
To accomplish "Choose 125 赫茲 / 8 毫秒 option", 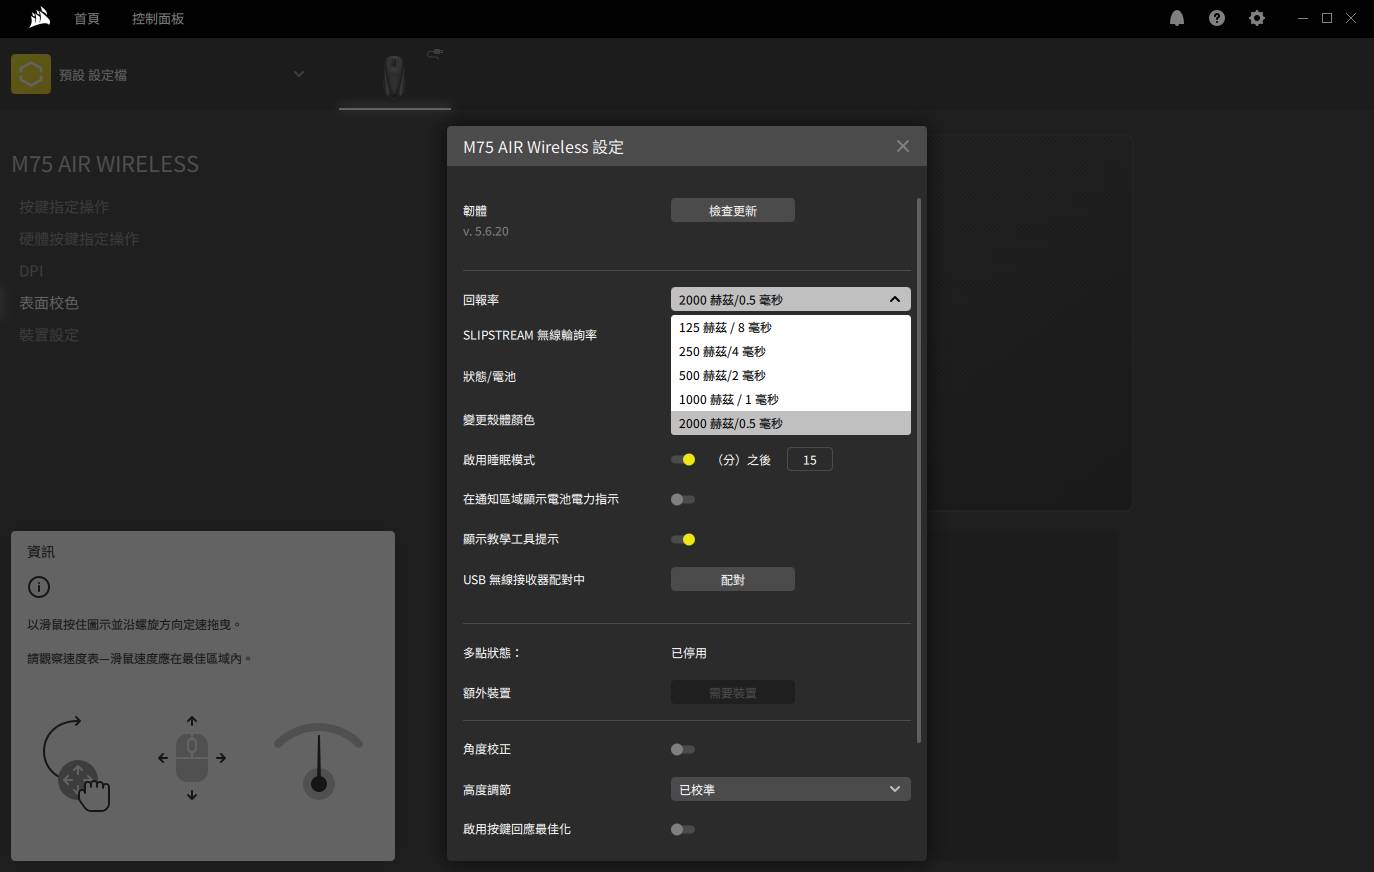I will 791,327.
